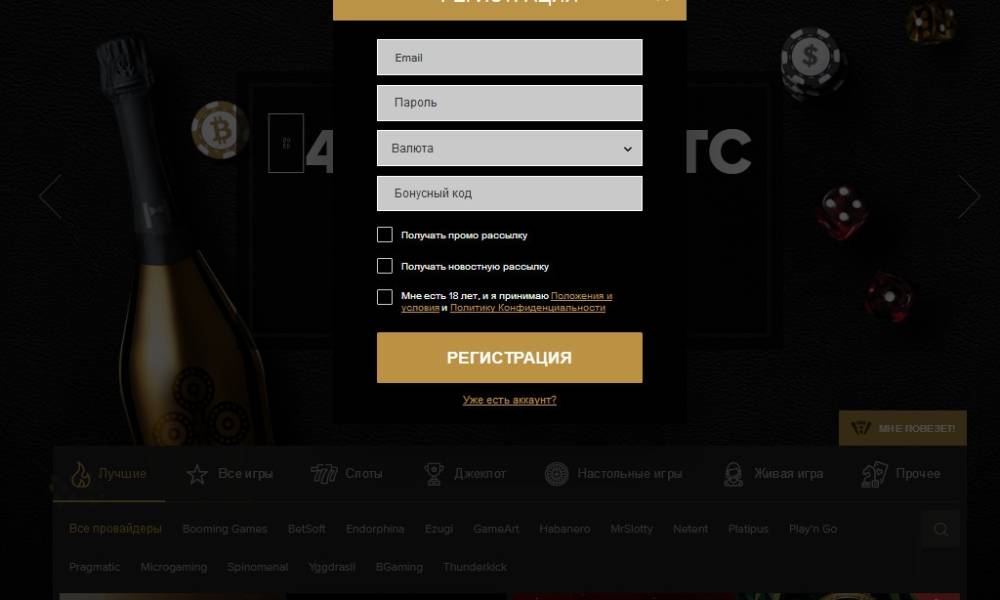Go to previous banner slide arrow

pos(50,196)
